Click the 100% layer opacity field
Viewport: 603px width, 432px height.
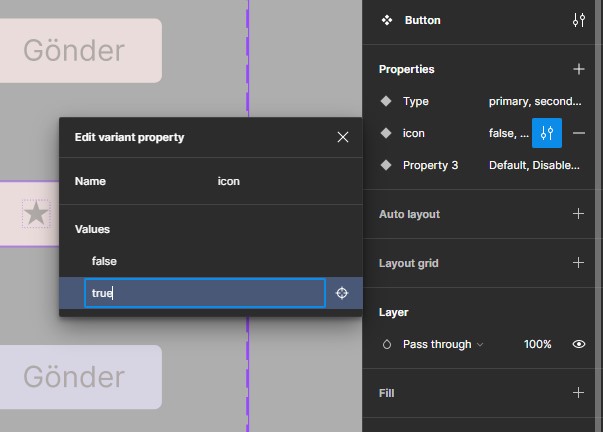(537, 344)
